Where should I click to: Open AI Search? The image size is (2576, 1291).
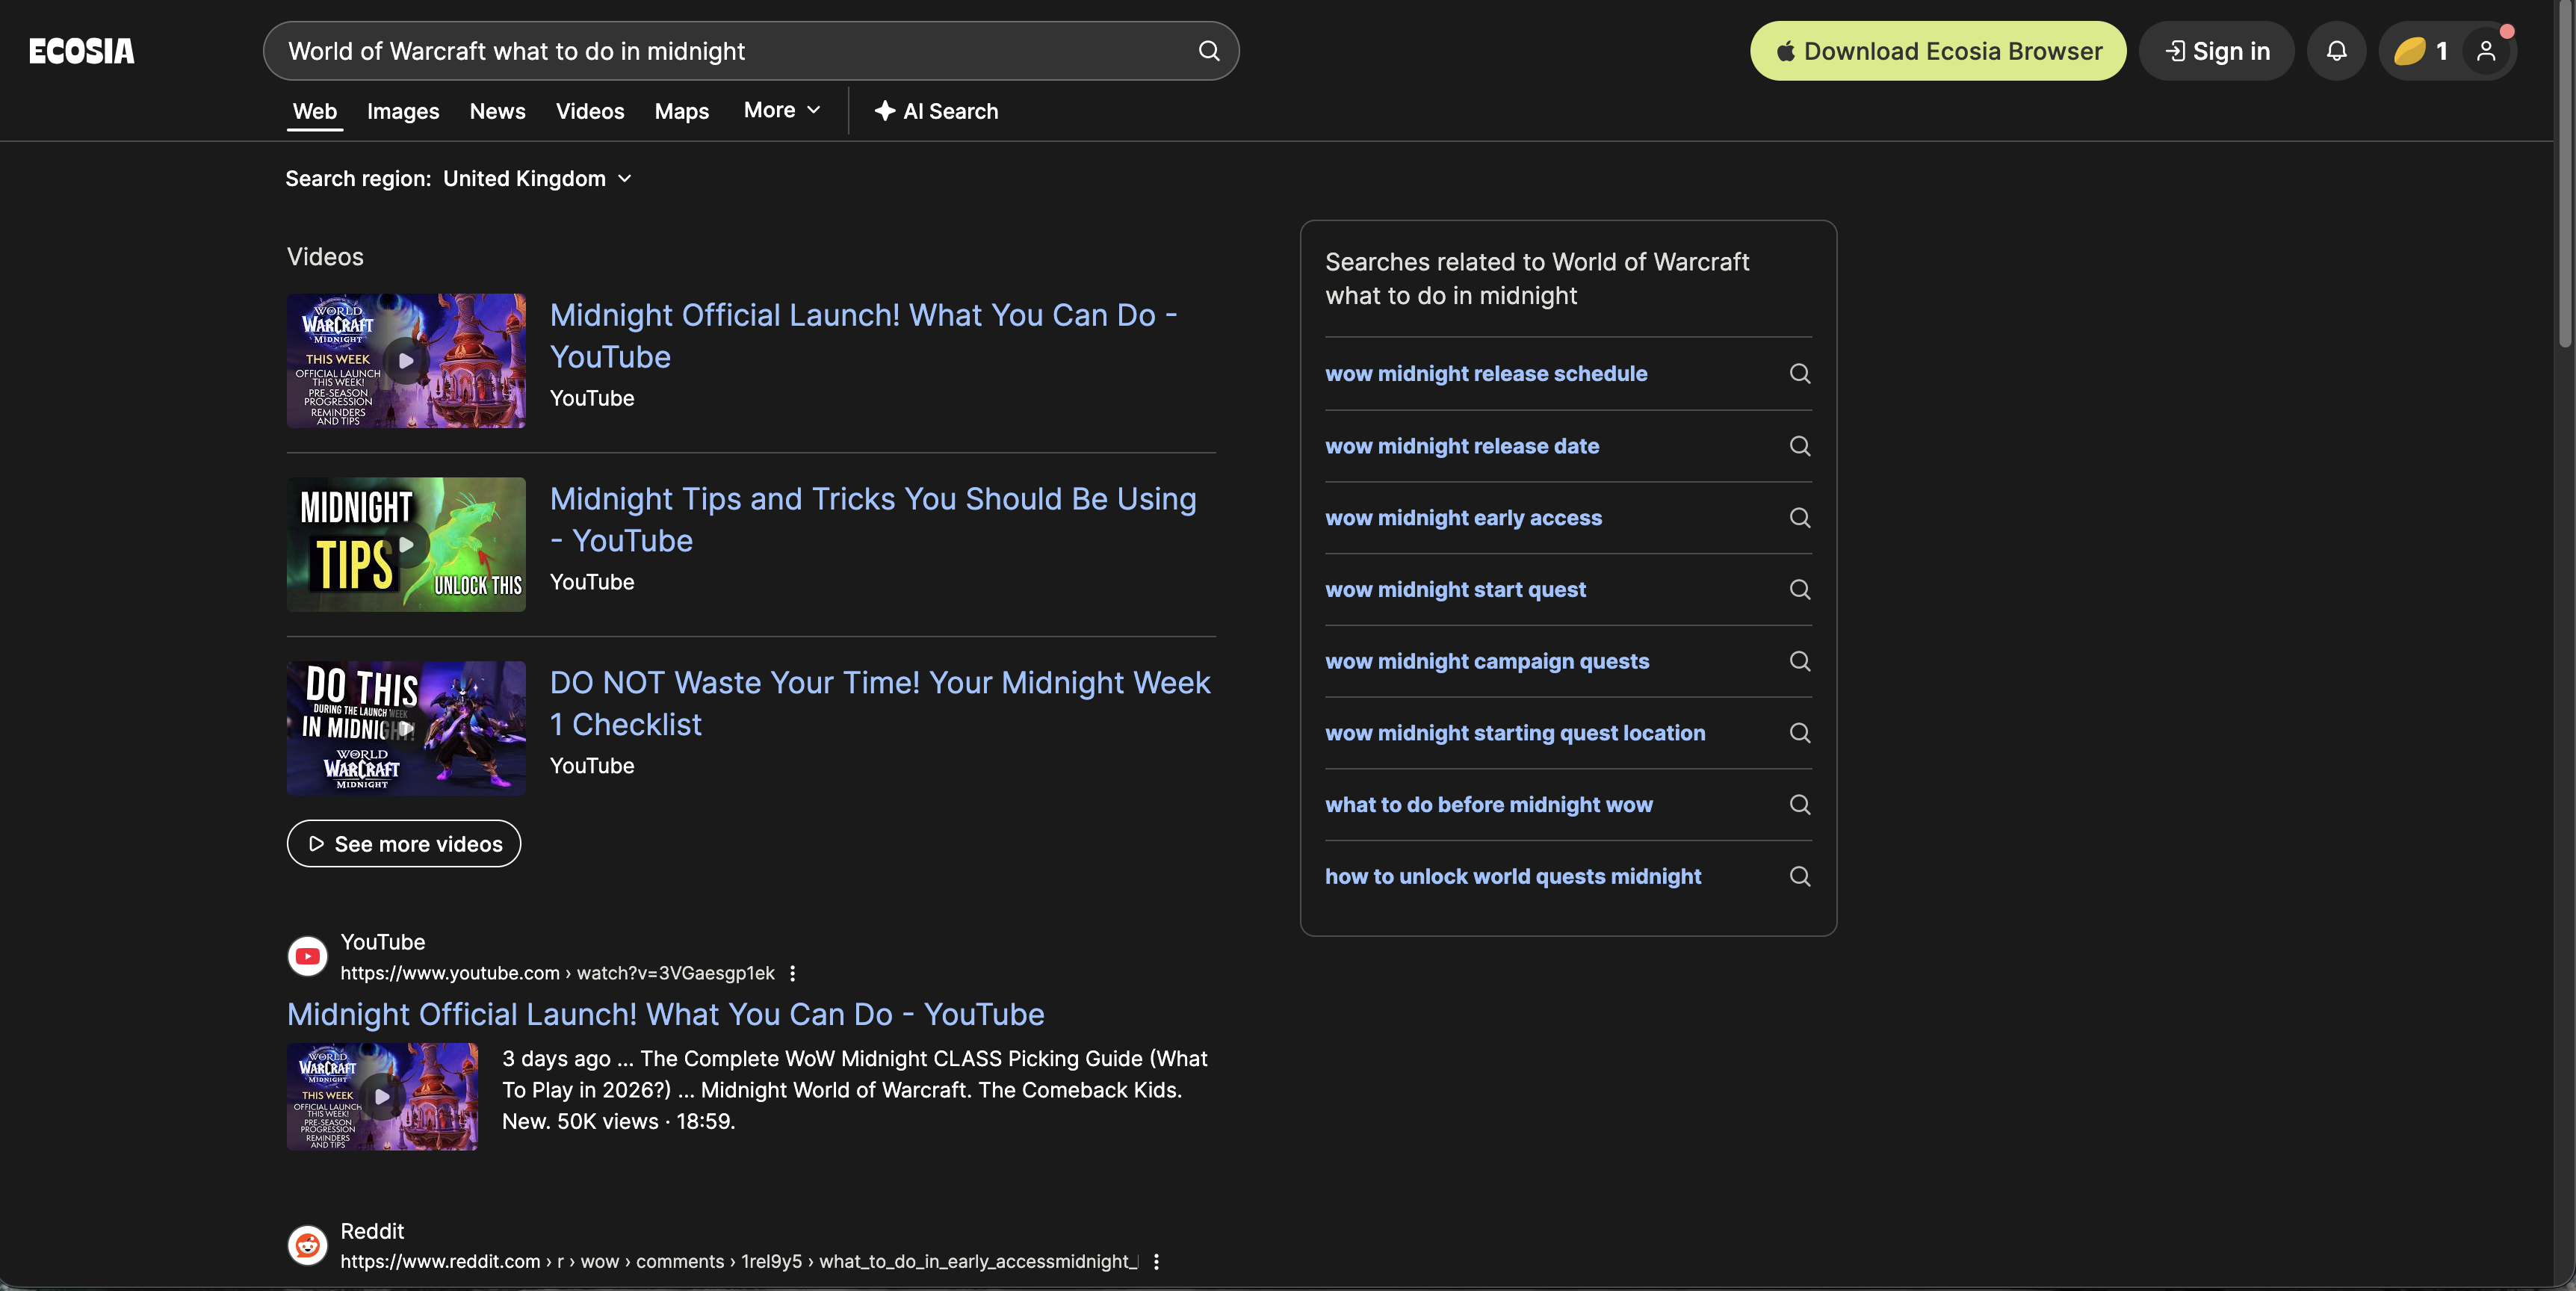934,111
